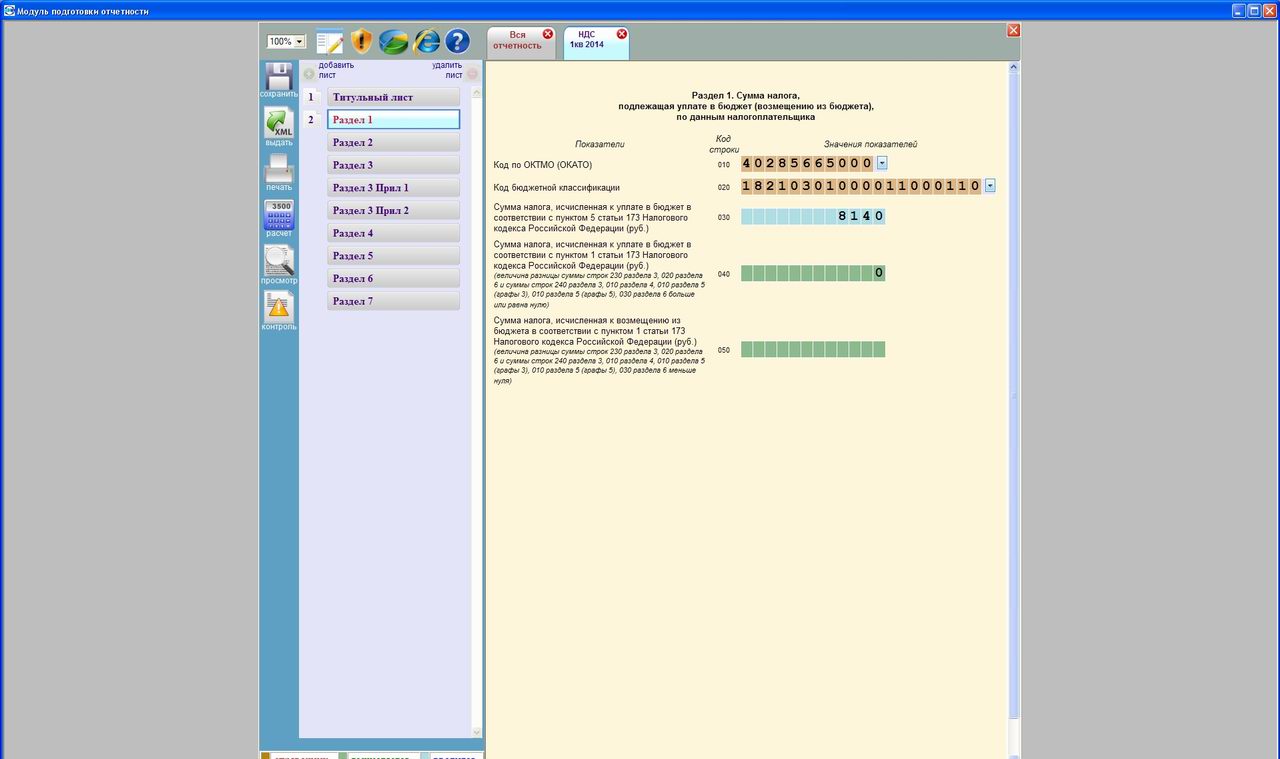
Task: Click the 'Код по ОКТМО (ОКАТО)' label
Action: 543,165
